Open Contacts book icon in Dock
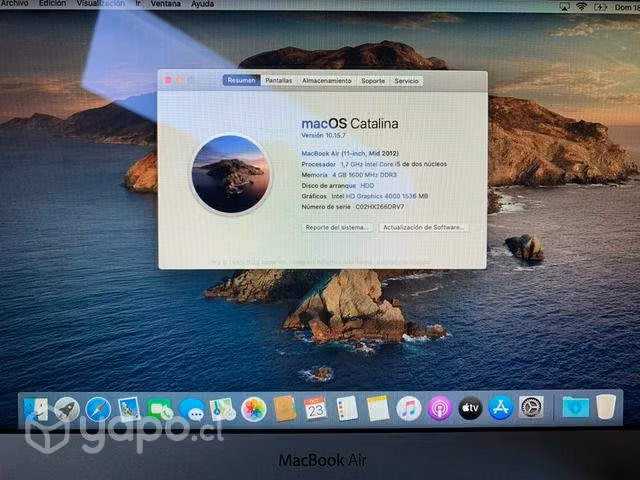Screen dimensions: 640x480 click(284, 409)
